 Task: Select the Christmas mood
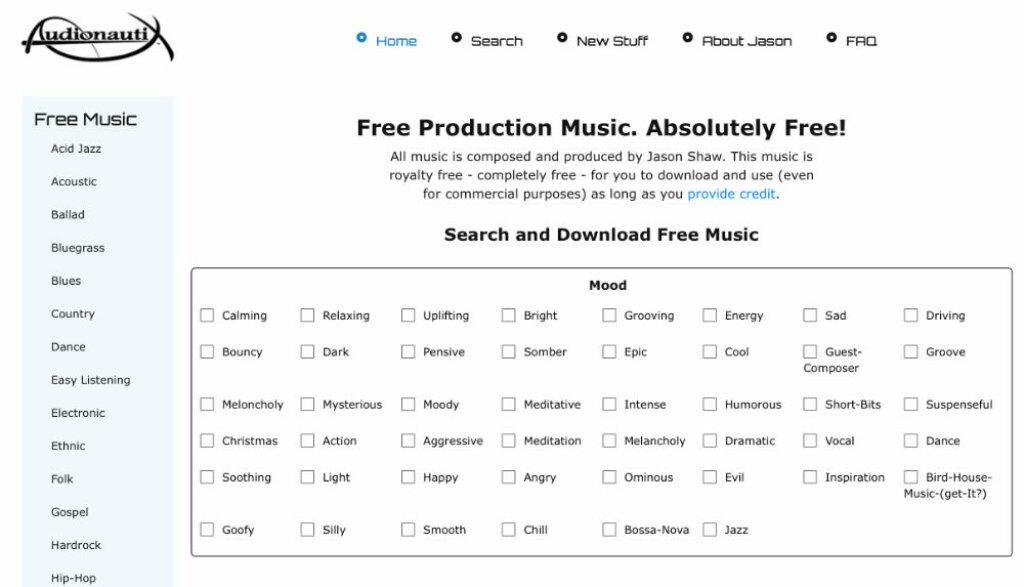coord(207,440)
